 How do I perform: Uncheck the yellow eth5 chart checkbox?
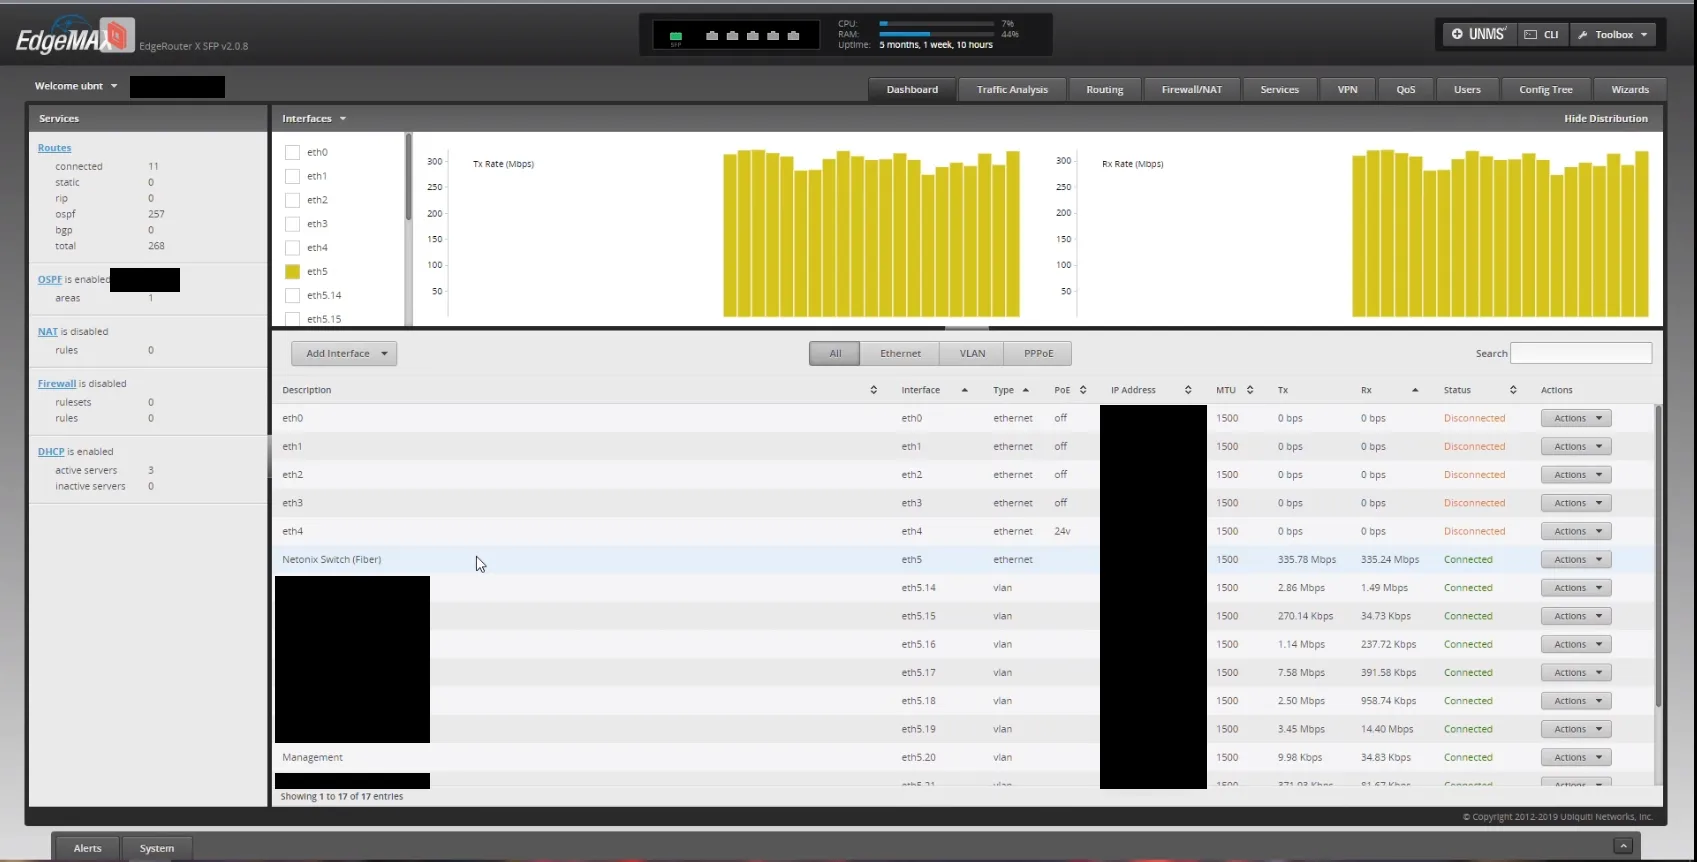tap(292, 271)
